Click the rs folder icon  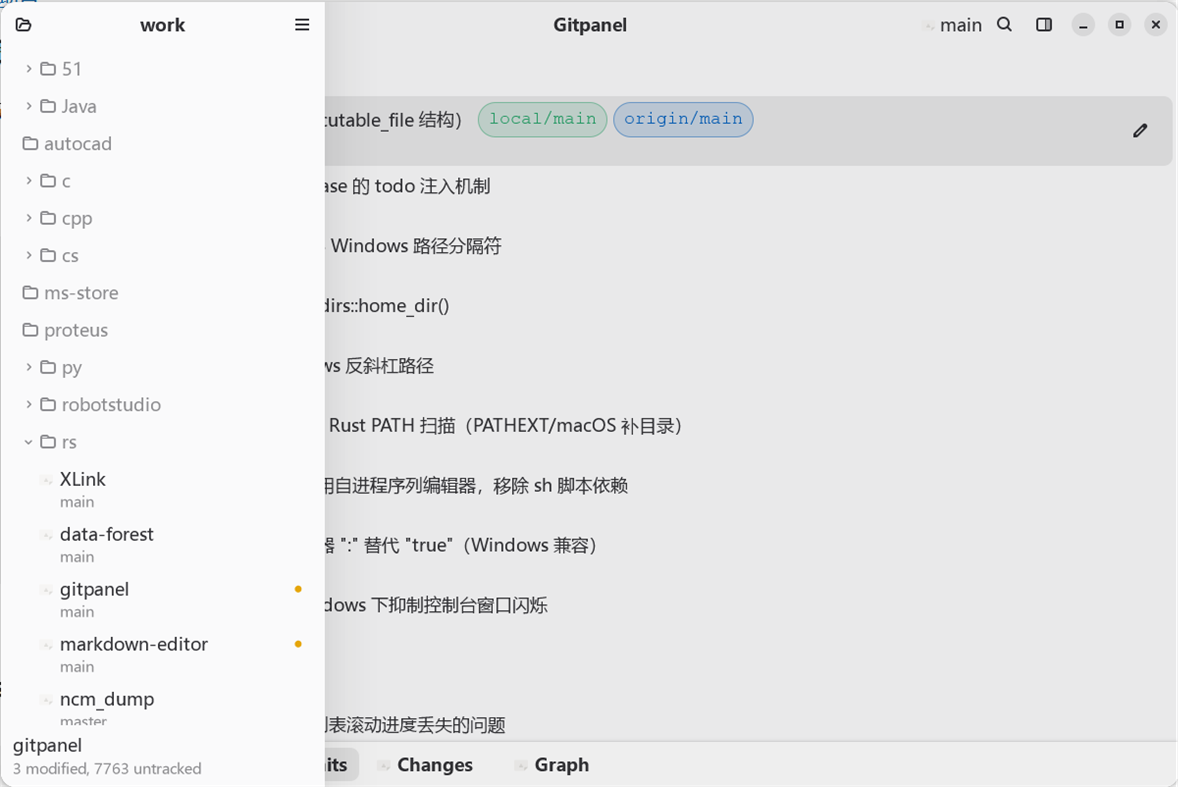[x=48, y=442]
